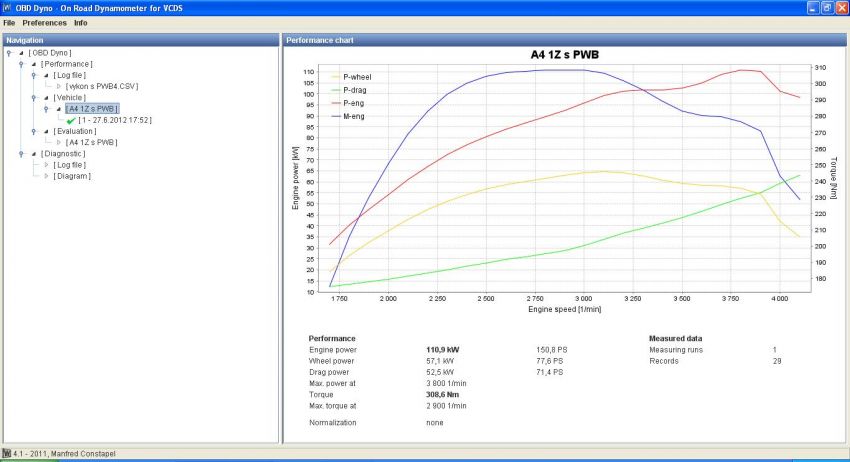
Task: Click the blue M-eng legend swatch
Action: click(336, 116)
